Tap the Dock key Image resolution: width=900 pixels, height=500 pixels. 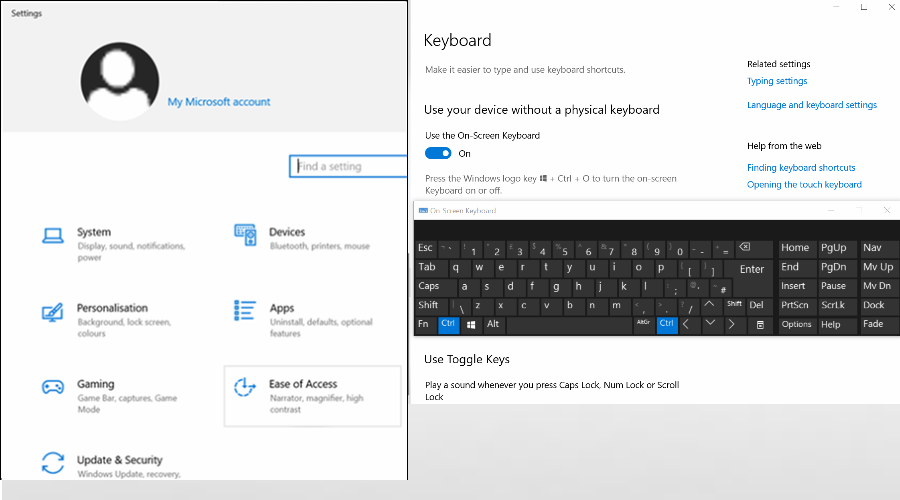(x=878, y=305)
